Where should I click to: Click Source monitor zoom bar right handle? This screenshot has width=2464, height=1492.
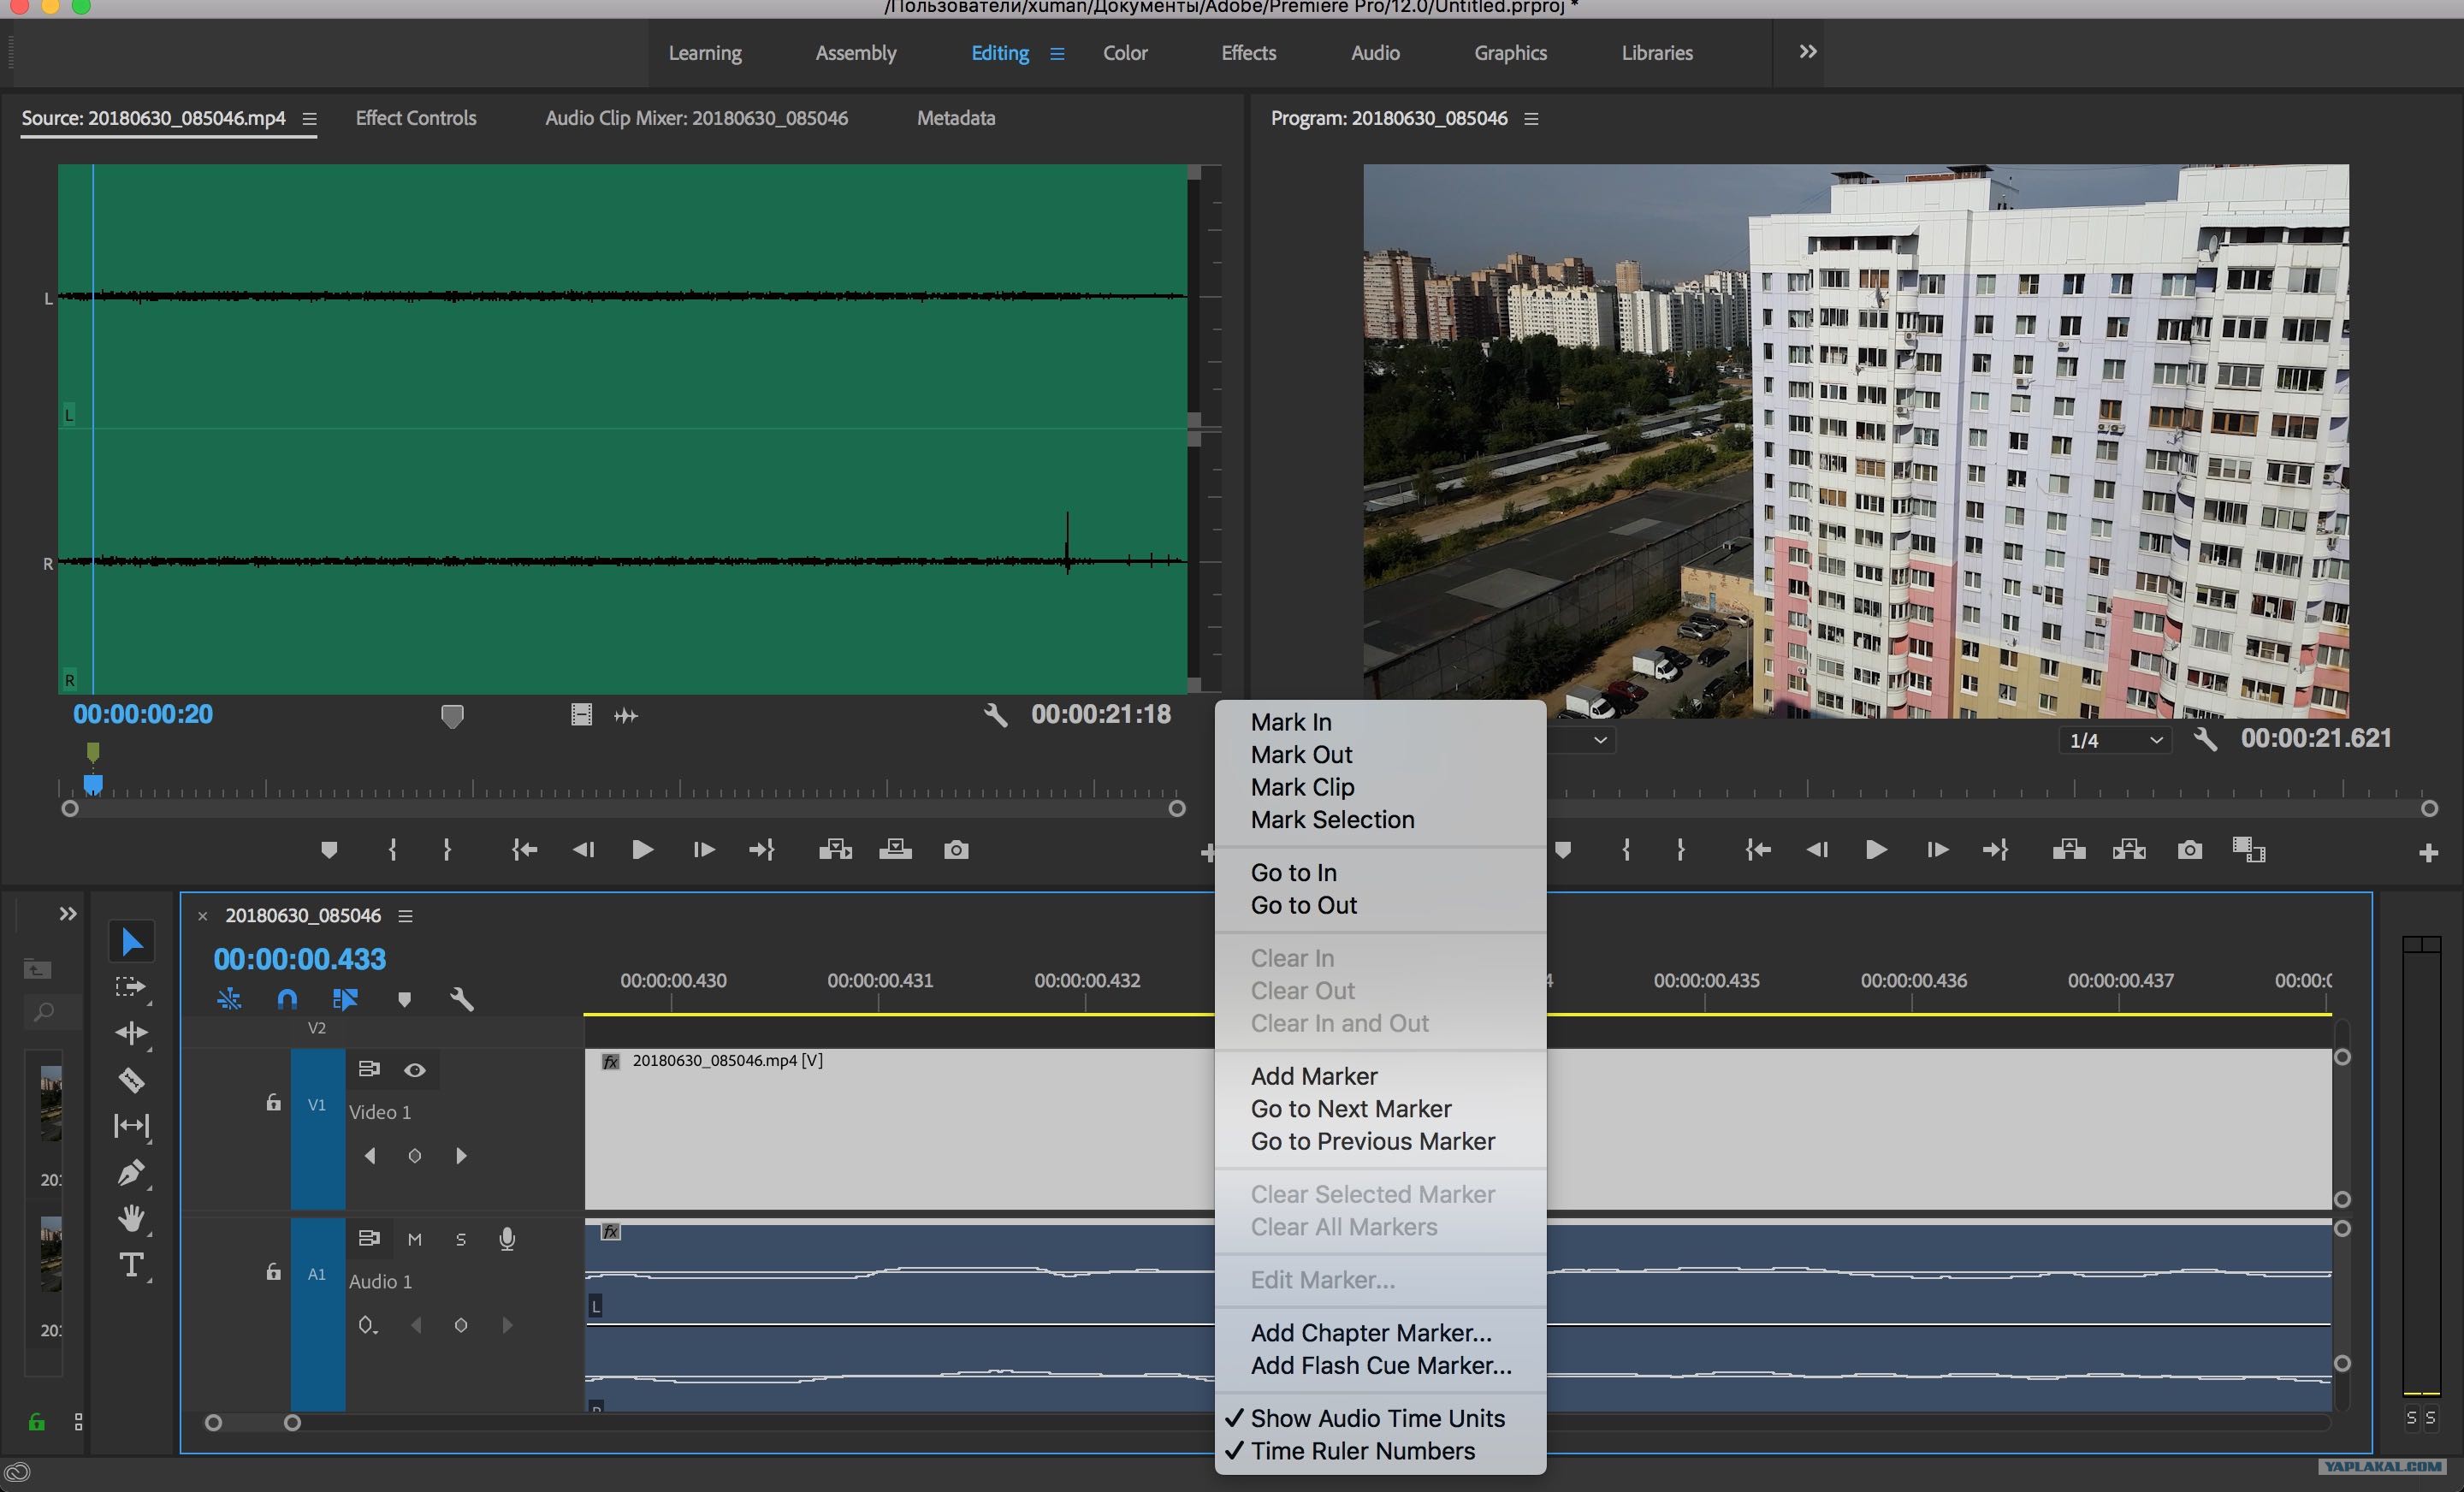click(x=1177, y=808)
